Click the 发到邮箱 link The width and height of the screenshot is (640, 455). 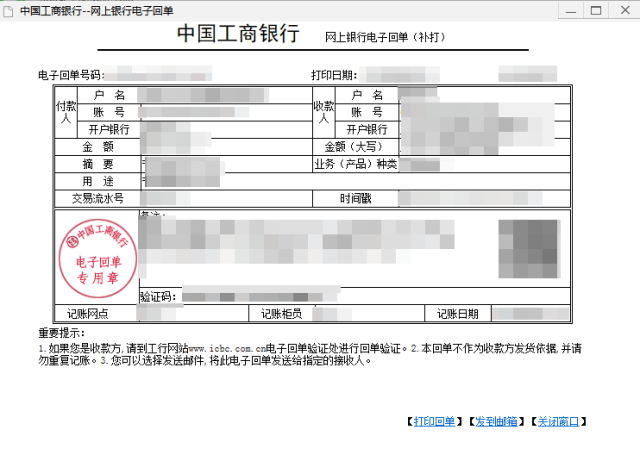click(496, 421)
